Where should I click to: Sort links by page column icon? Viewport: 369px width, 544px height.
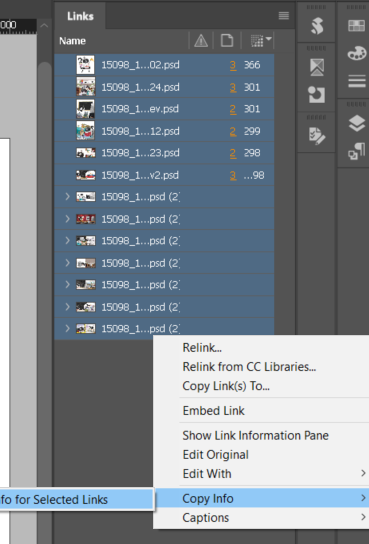point(227,41)
